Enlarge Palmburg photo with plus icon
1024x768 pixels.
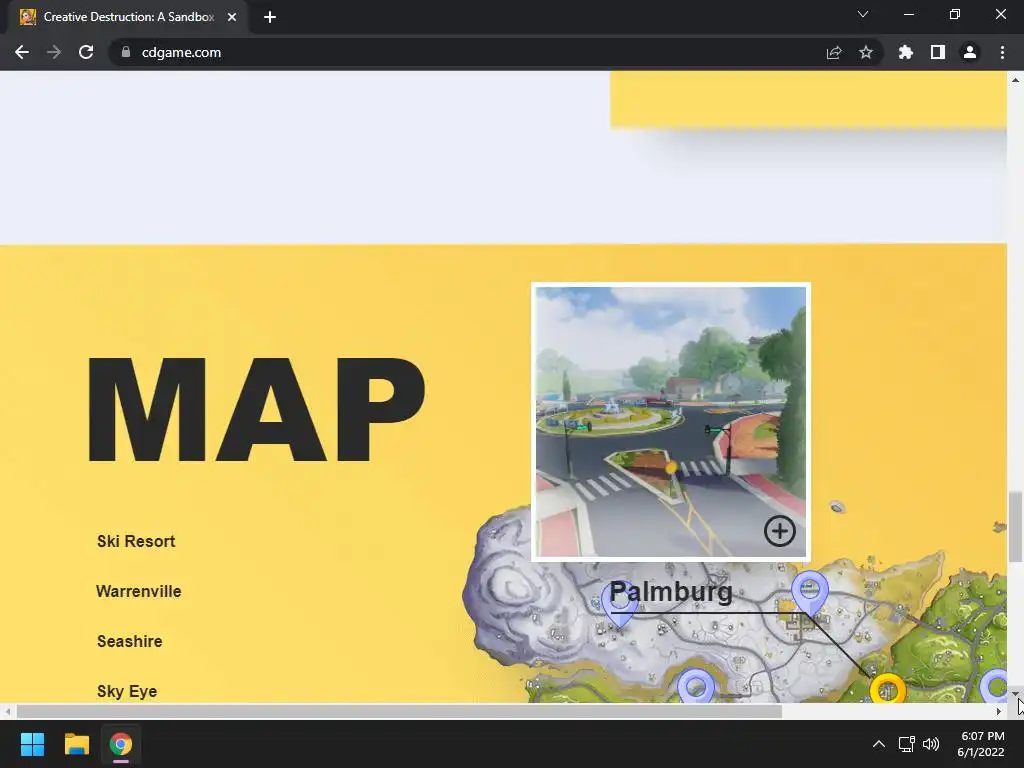coord(780,531)
